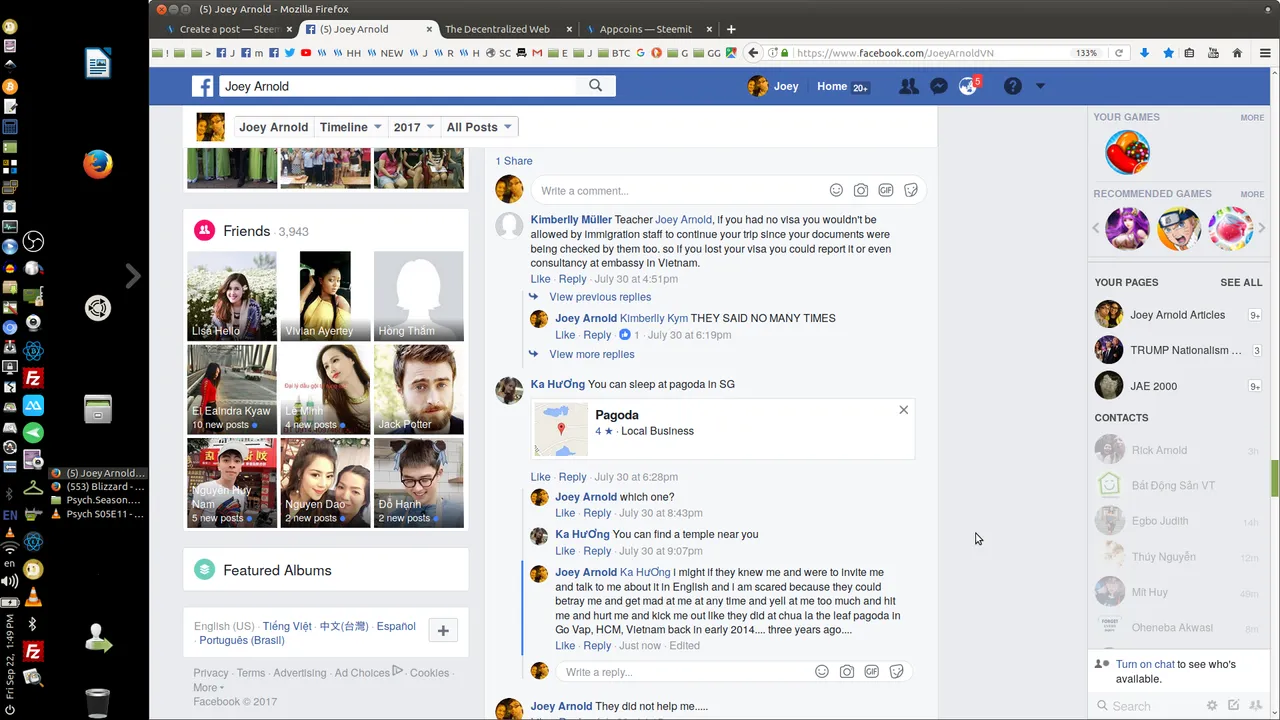Click the Facebook search box

pos(398,86)
